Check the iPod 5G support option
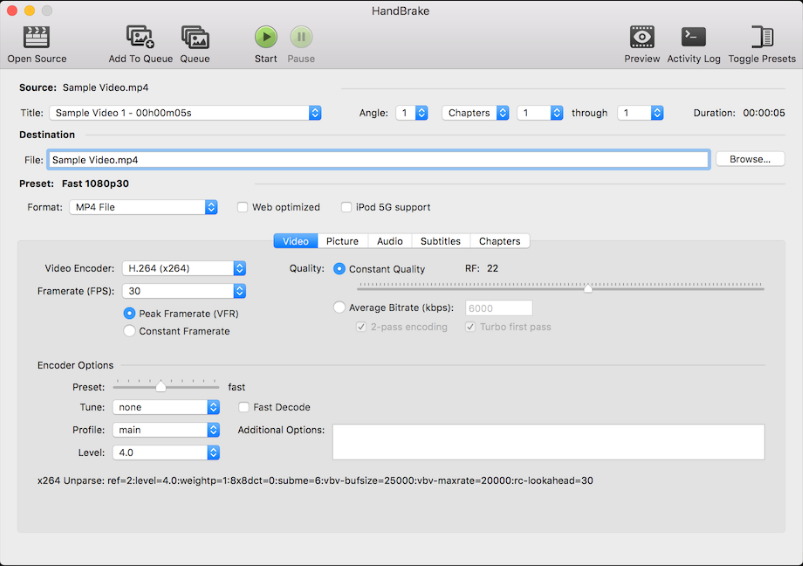Image resolution: width=803 pixels, height=566 pixels. [x=347, y=208]
